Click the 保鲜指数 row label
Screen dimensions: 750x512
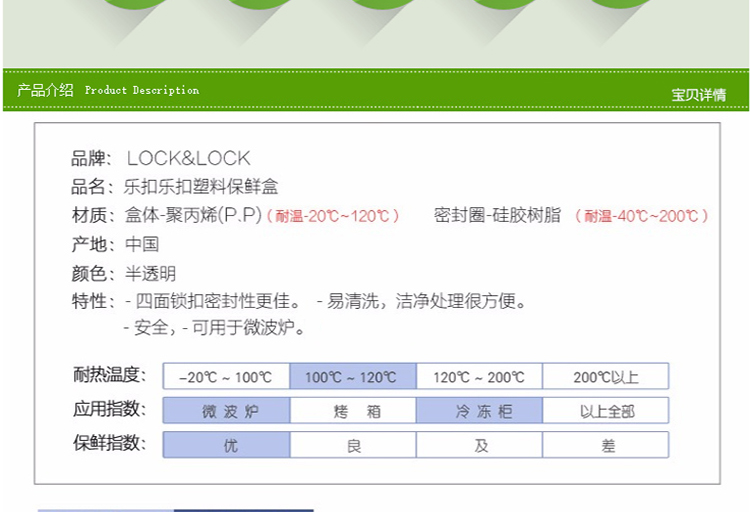(x=110, y=443)
